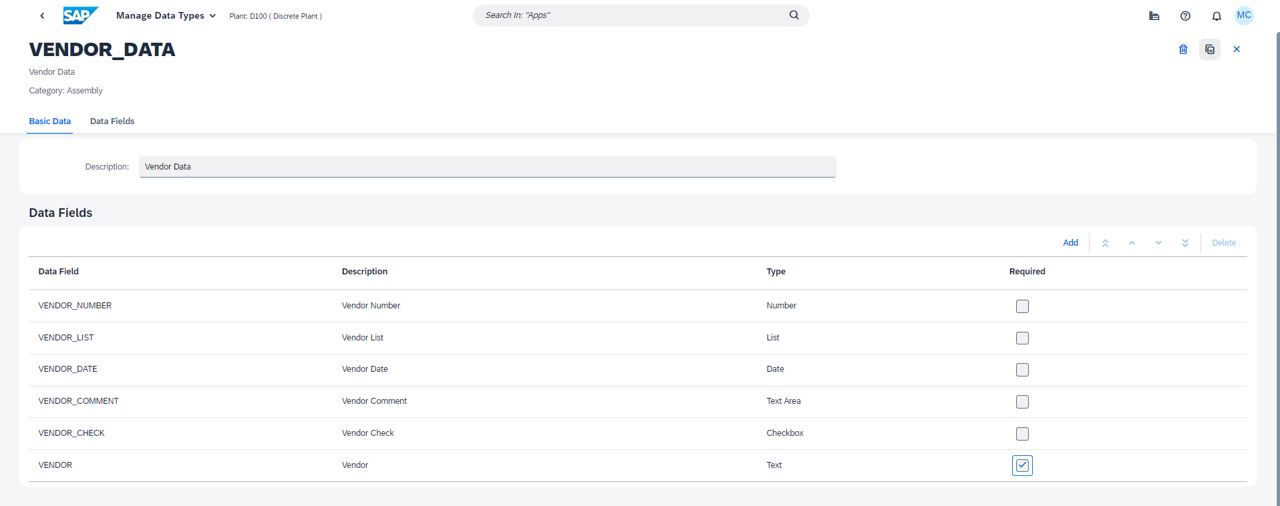
Task: Enable Required checkbox for VENDOR_DATE
Action: (x=1022, y=370)
